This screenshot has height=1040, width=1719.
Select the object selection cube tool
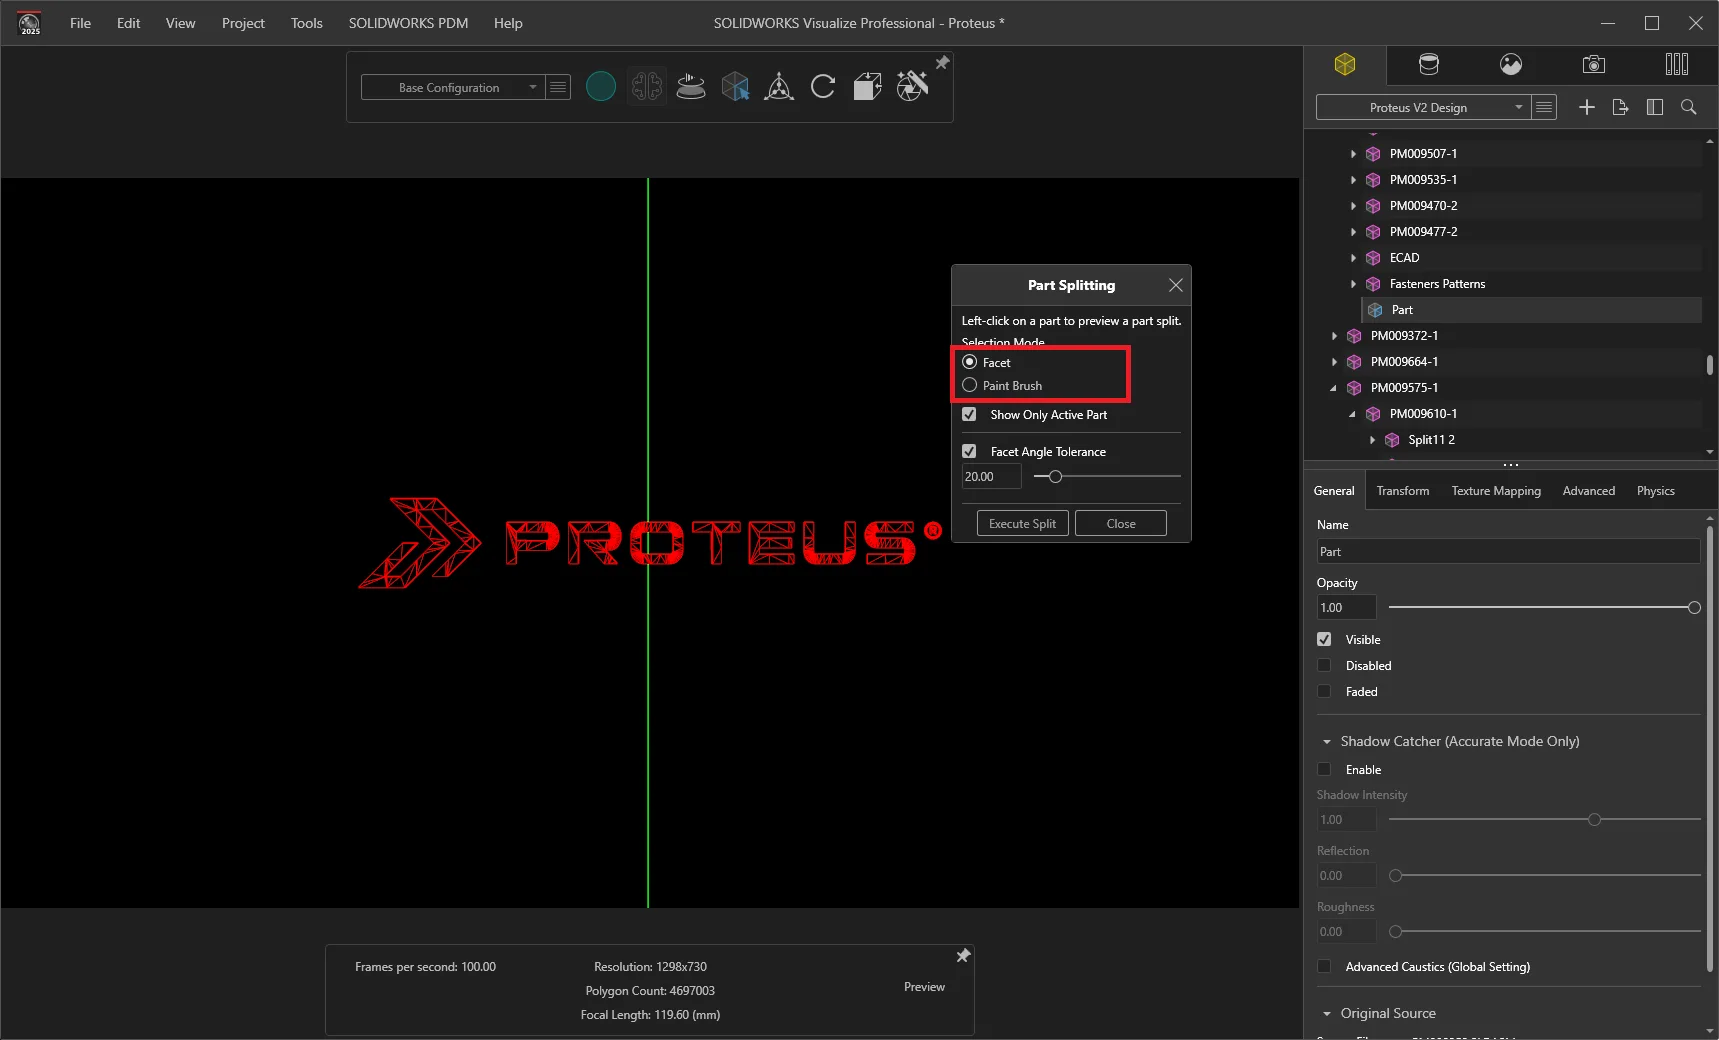coord(735,87)
